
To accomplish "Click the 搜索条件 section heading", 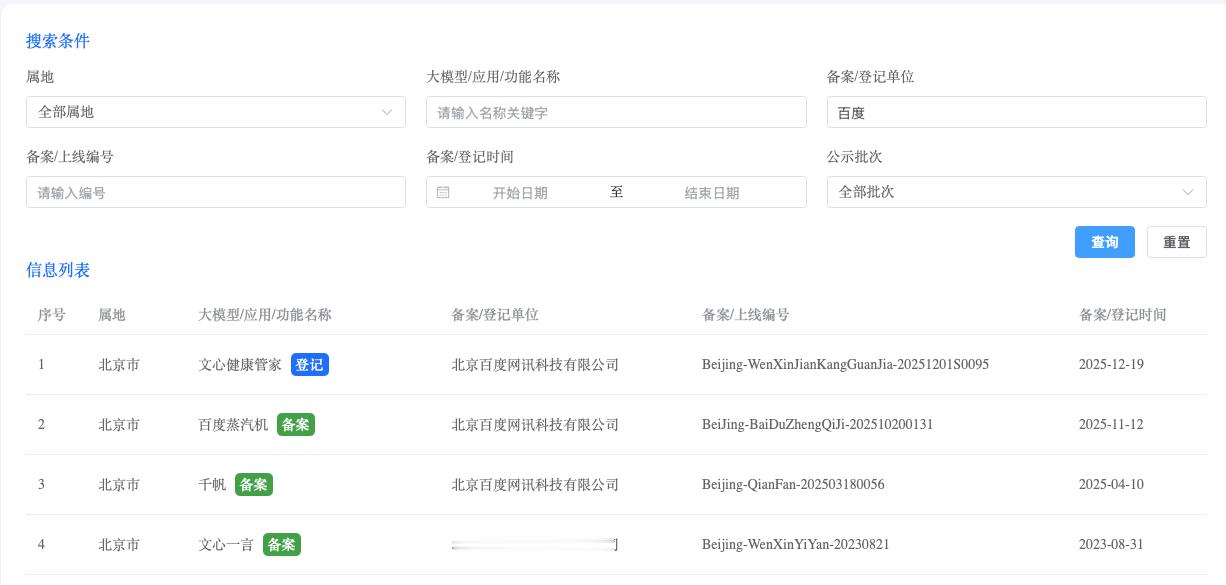I will [x=58, y=41].
